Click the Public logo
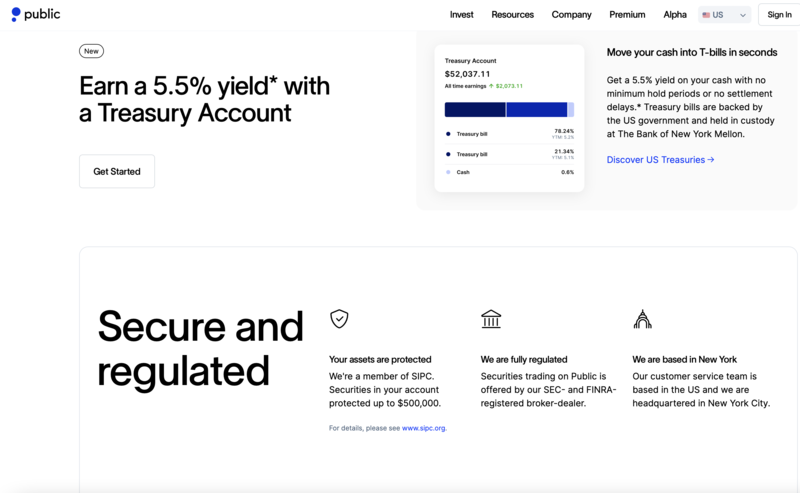Viewport: 800px width, 493px height. tap(37, 15)
